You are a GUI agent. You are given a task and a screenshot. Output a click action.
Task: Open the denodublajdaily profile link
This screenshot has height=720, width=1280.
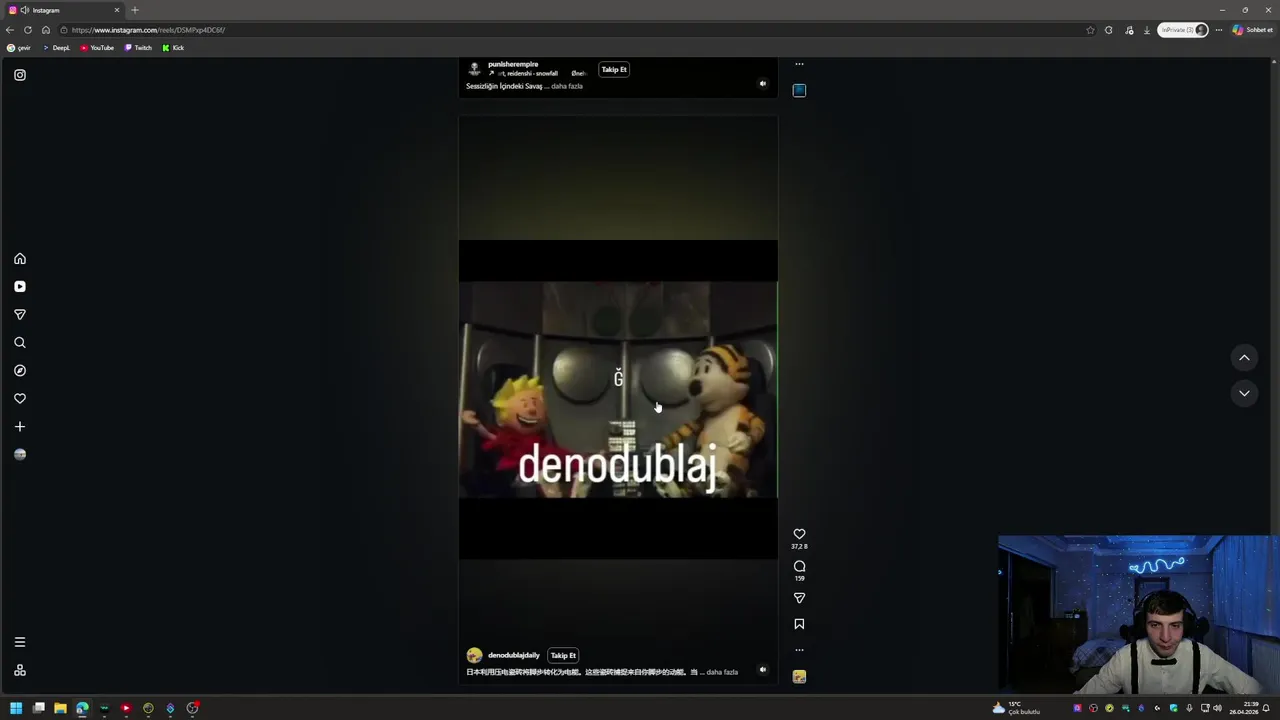pos(514,656)
